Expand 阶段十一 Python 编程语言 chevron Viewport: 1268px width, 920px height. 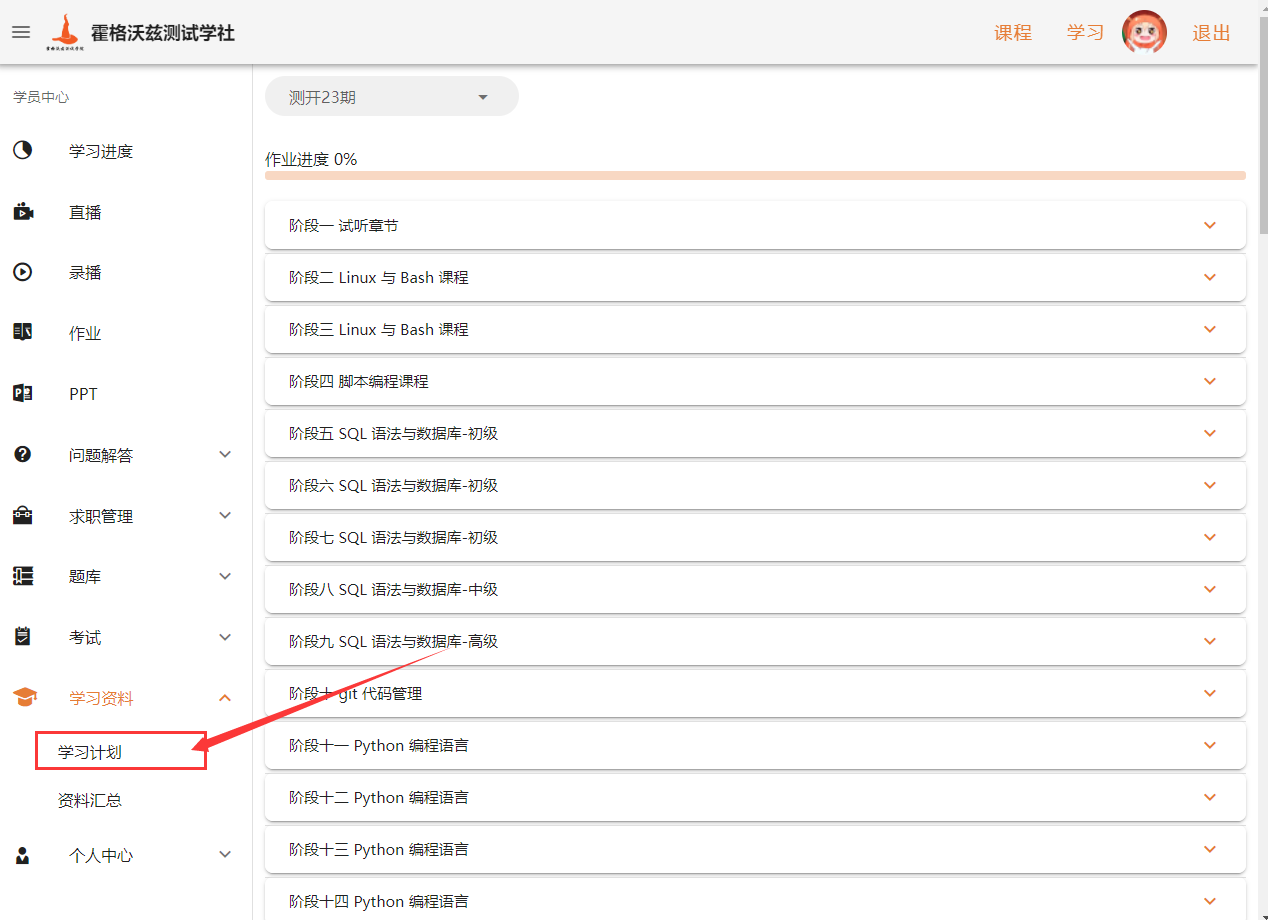1210,745
